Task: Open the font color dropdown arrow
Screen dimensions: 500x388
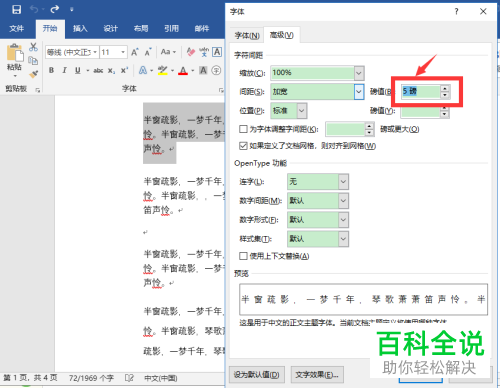Action: (193, 71)
